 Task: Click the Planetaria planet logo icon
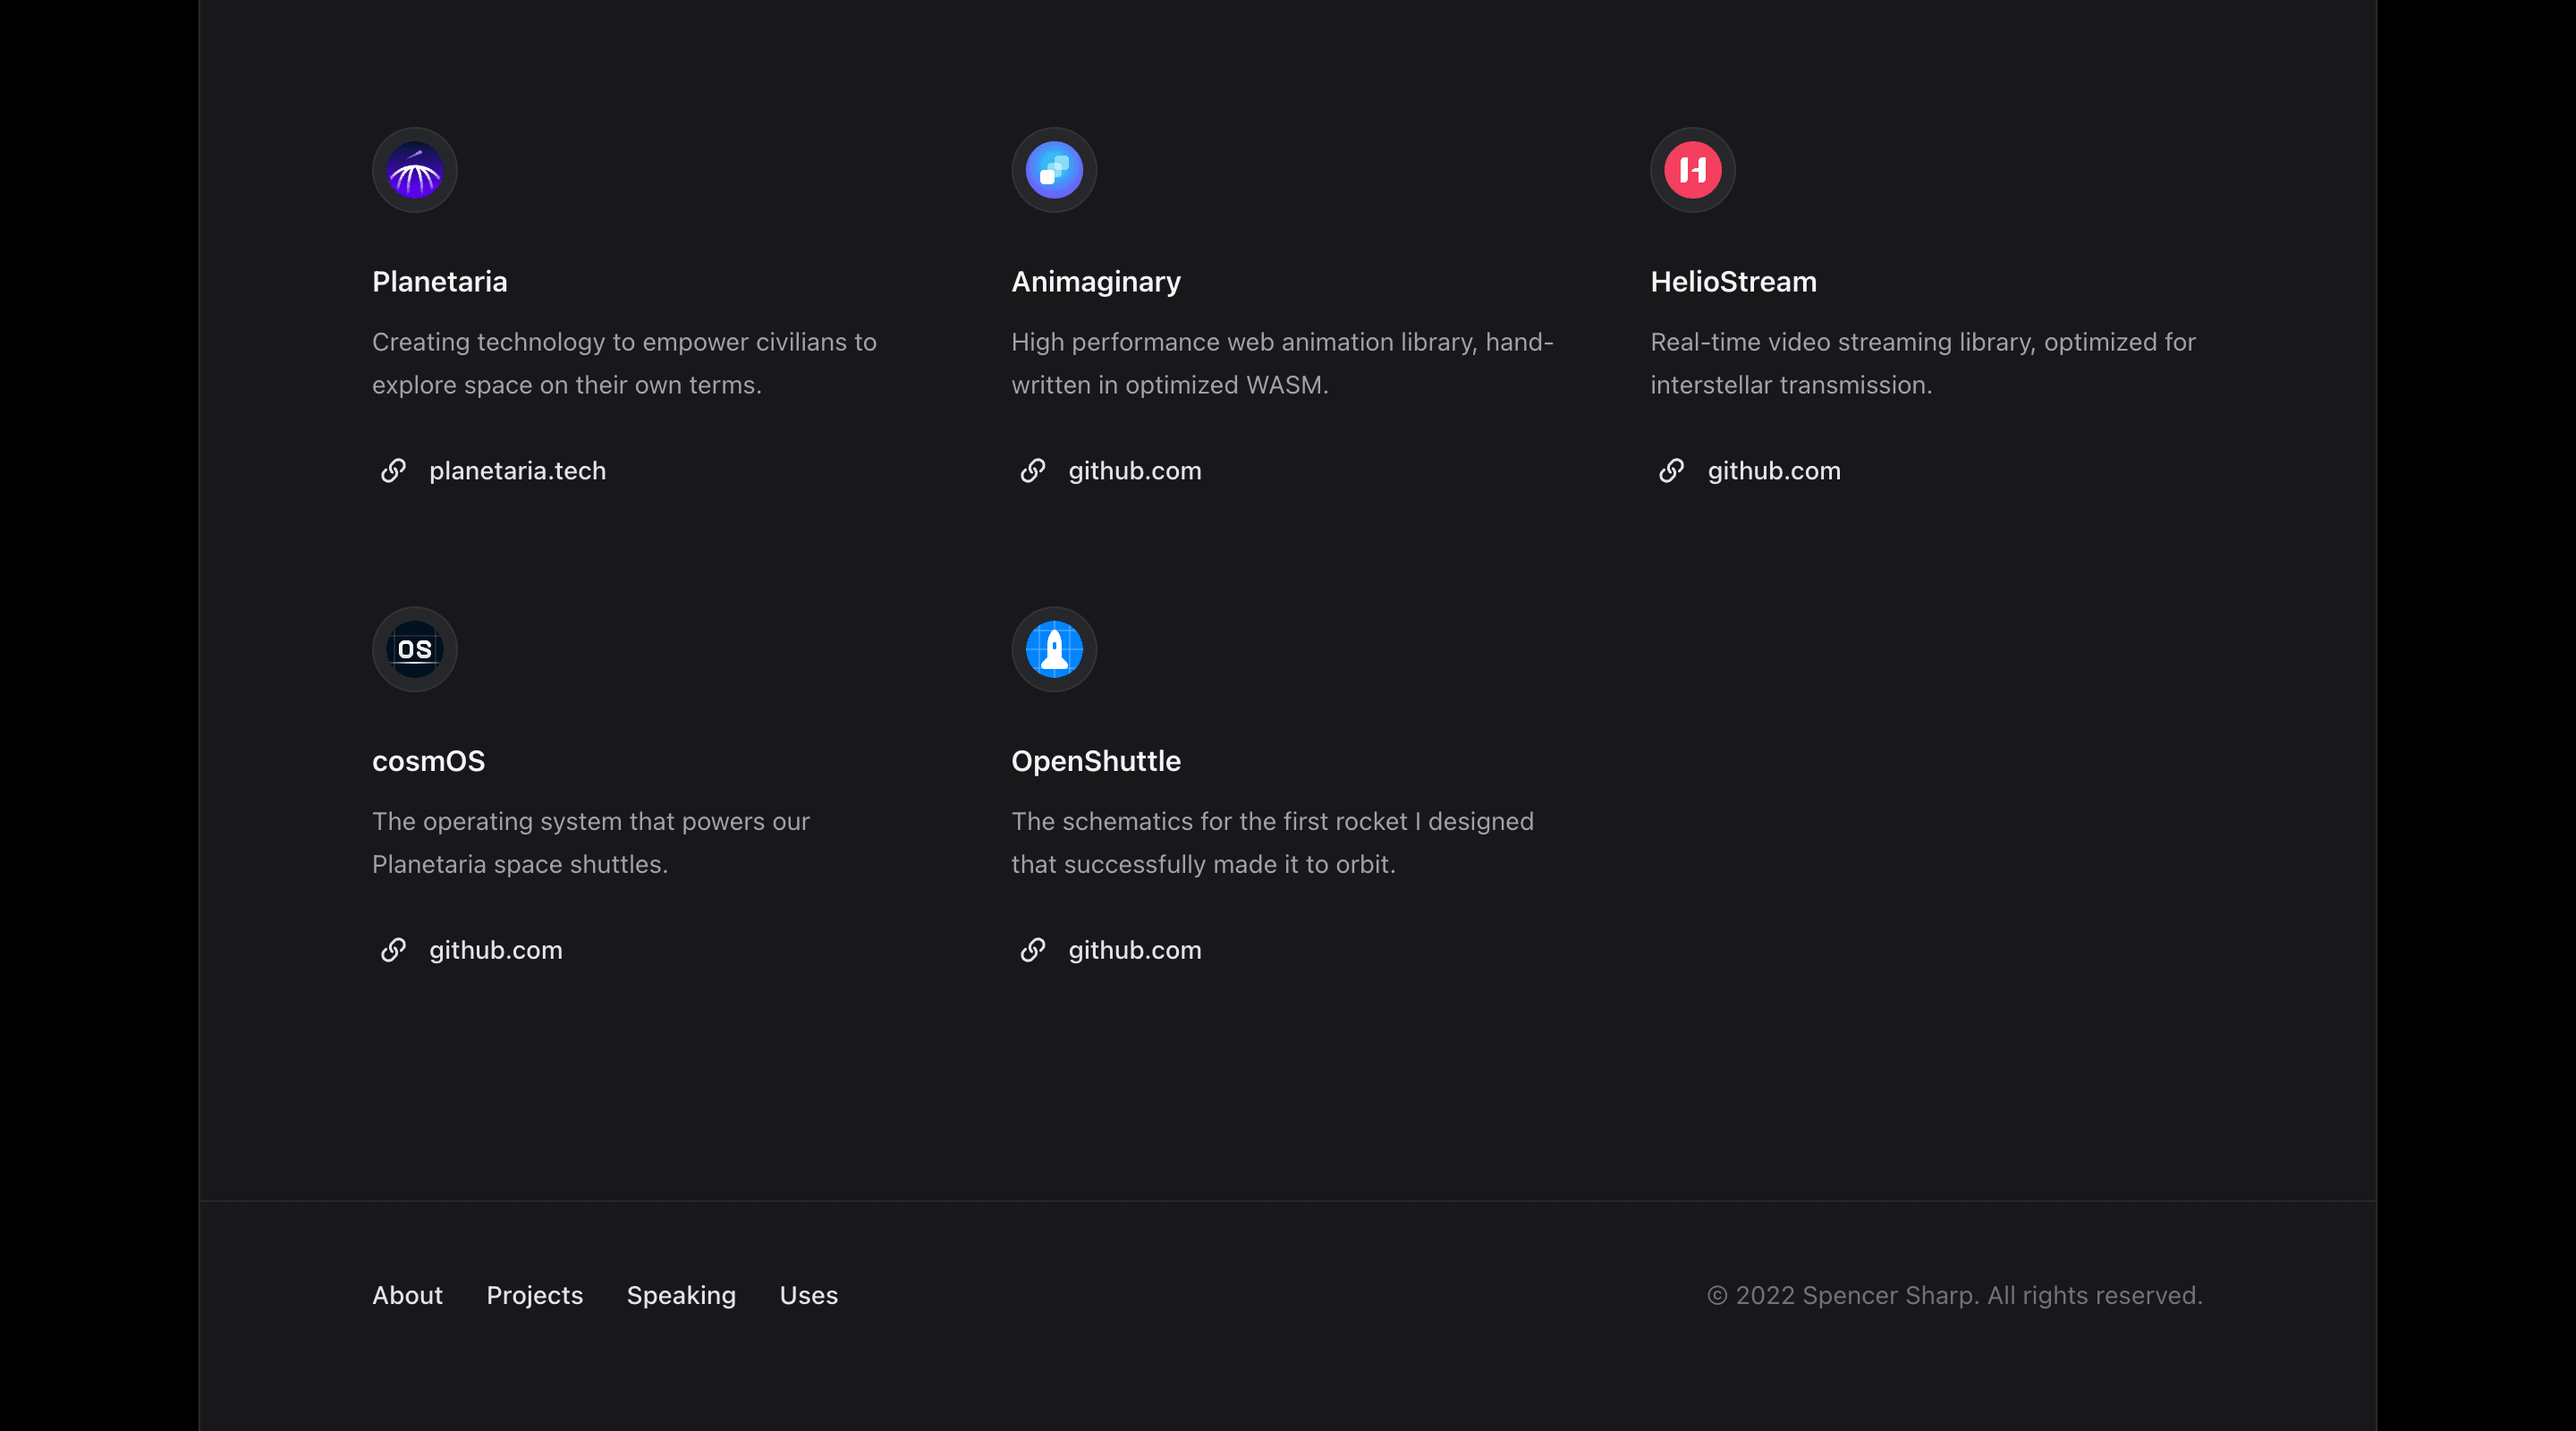click(414, 170)
